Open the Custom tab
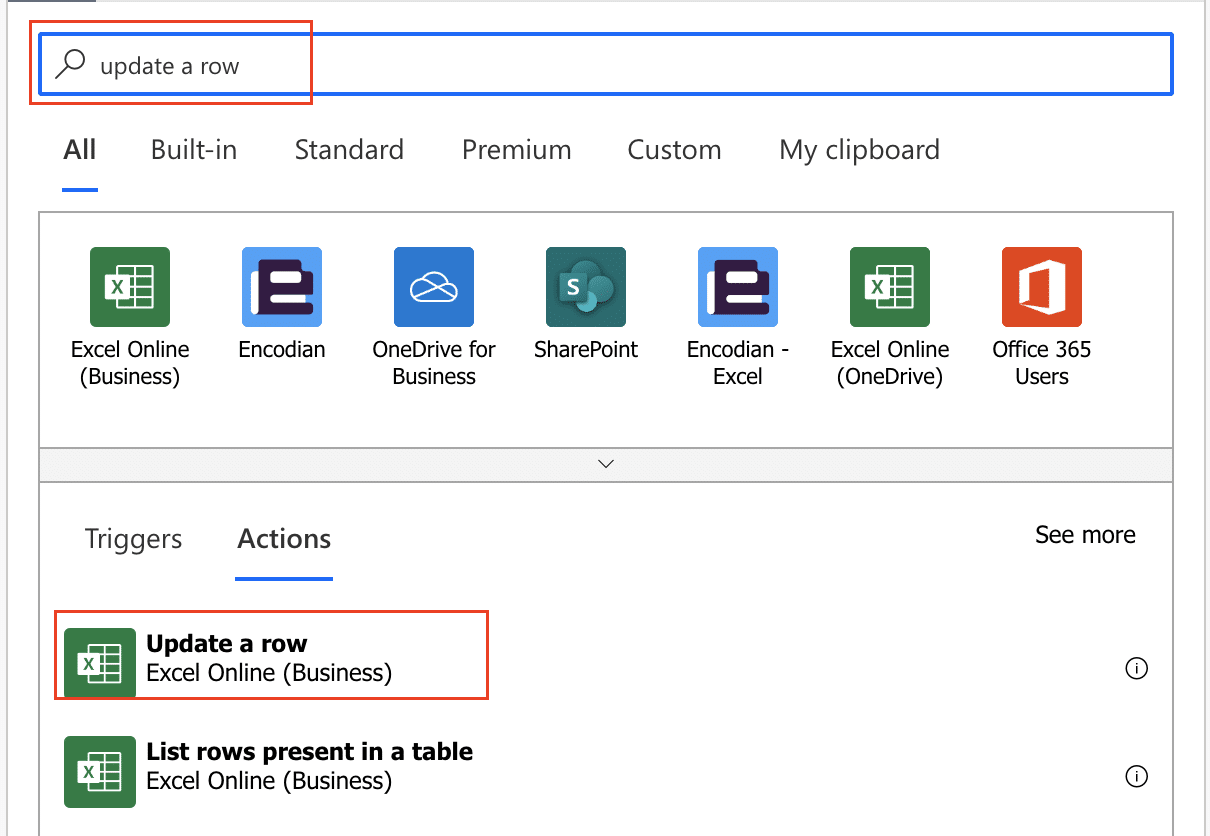Image resolution: width=1210 pixels, height=836 pixels. [674, 150]
